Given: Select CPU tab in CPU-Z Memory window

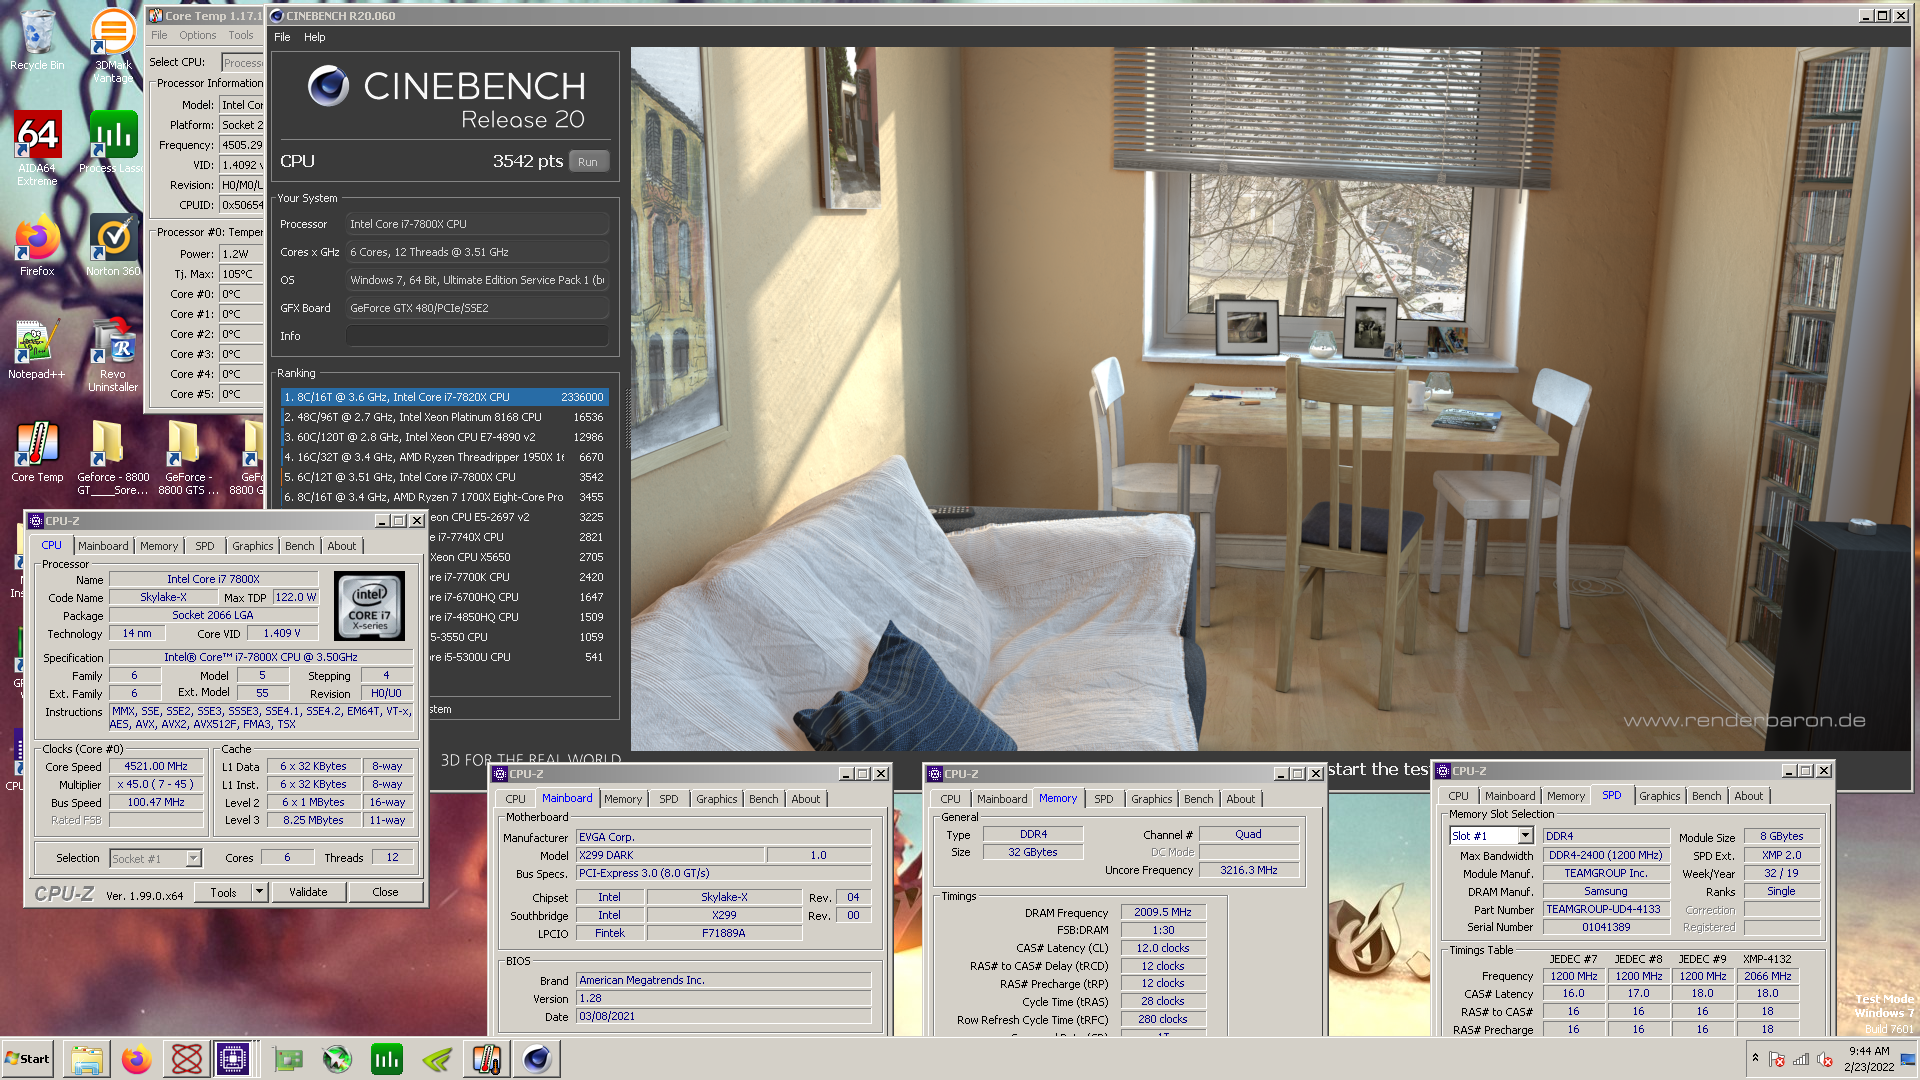Looking at the screenshot, I should point(950,799).
